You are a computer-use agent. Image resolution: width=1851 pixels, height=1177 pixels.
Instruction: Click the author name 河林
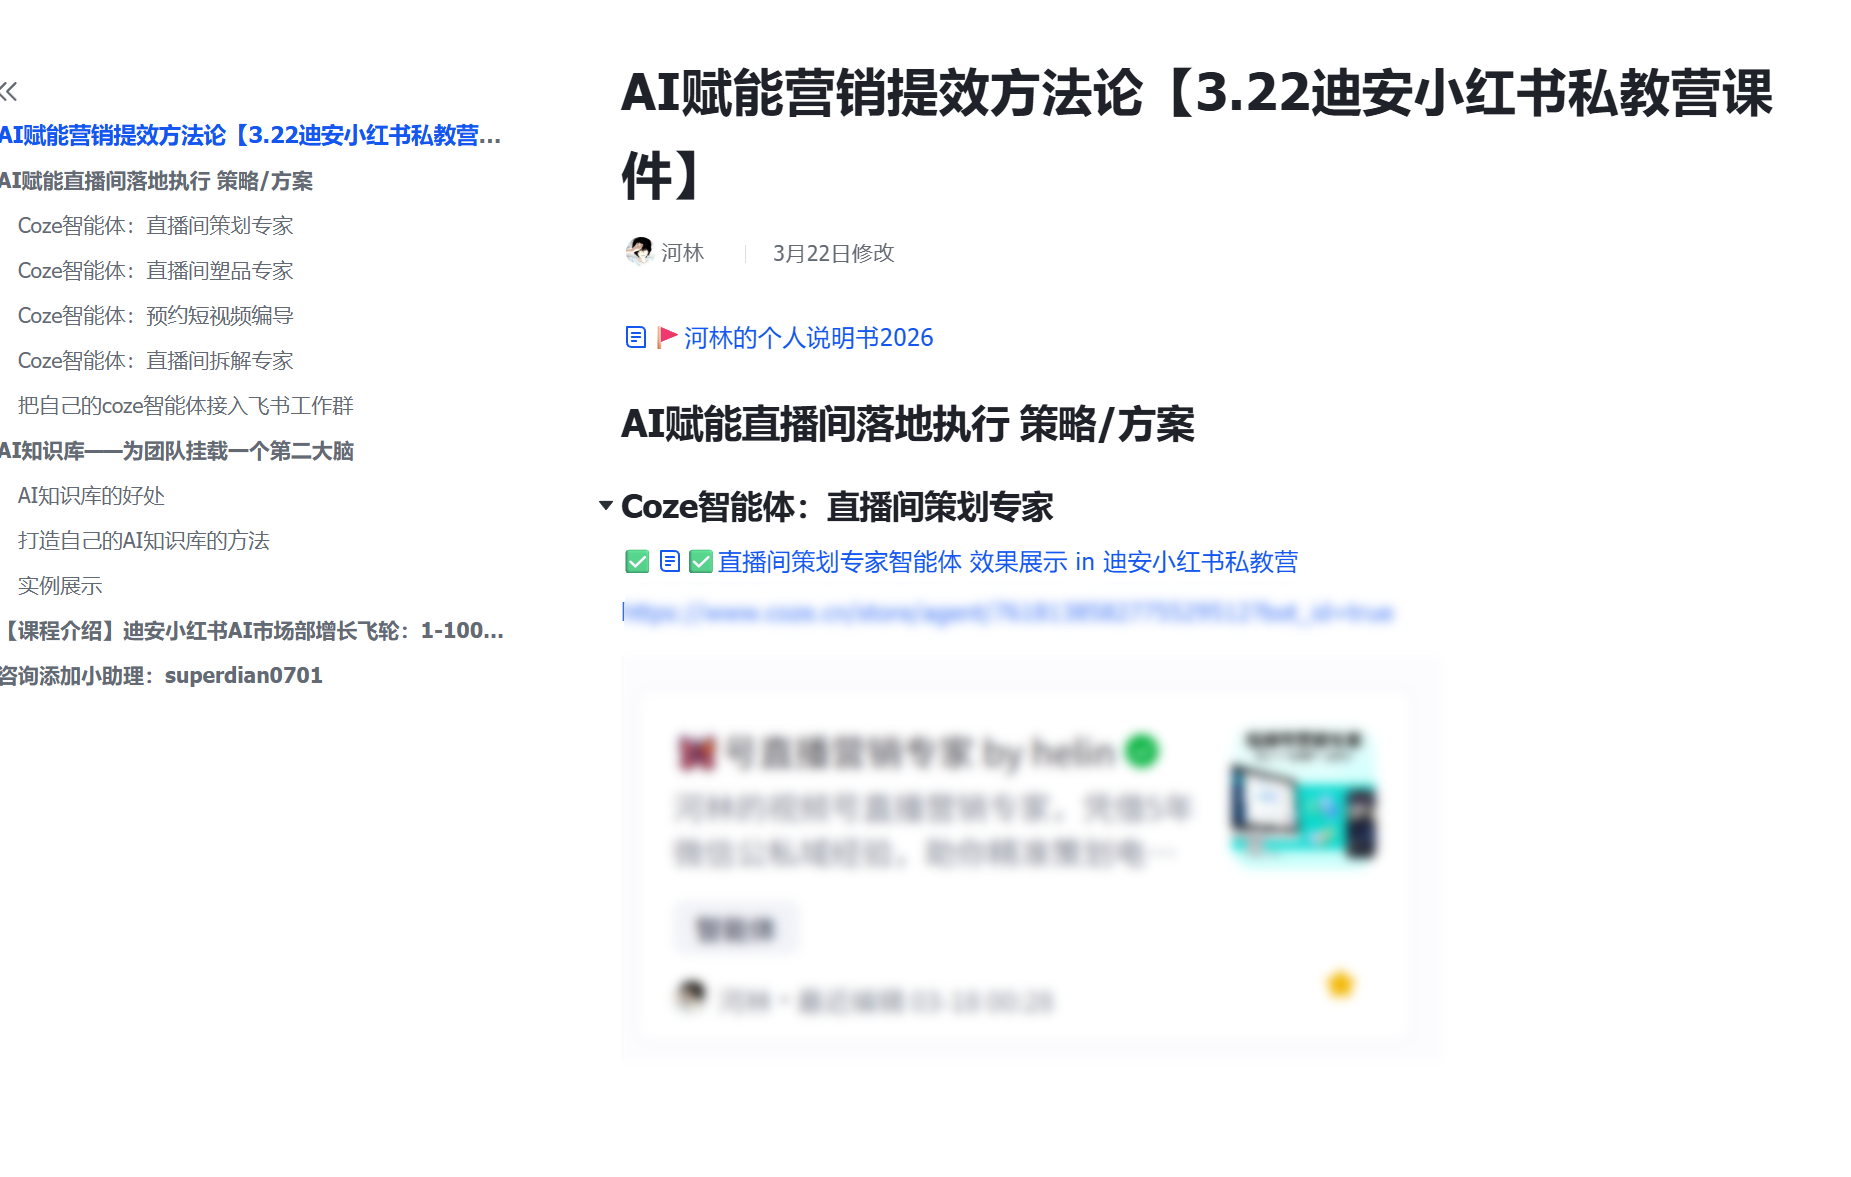click(x=683, y=253)
